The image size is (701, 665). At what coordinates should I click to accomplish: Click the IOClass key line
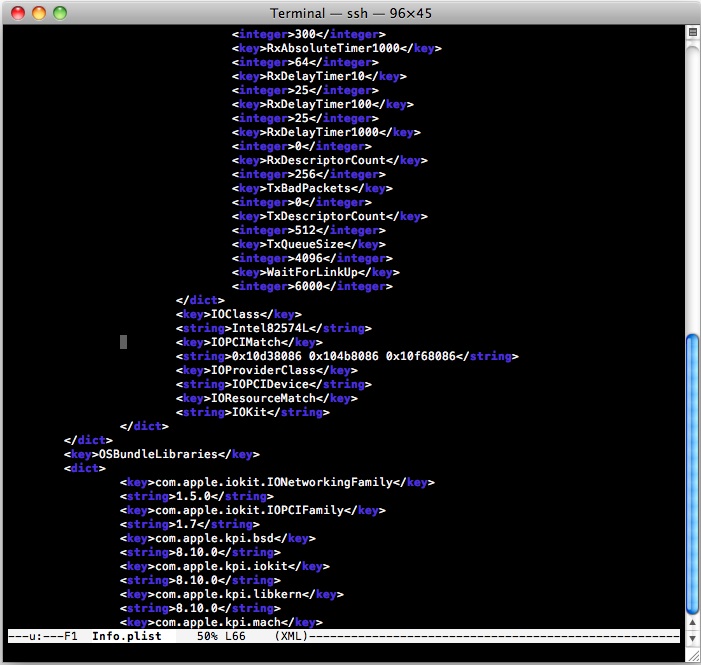(239, 314)
